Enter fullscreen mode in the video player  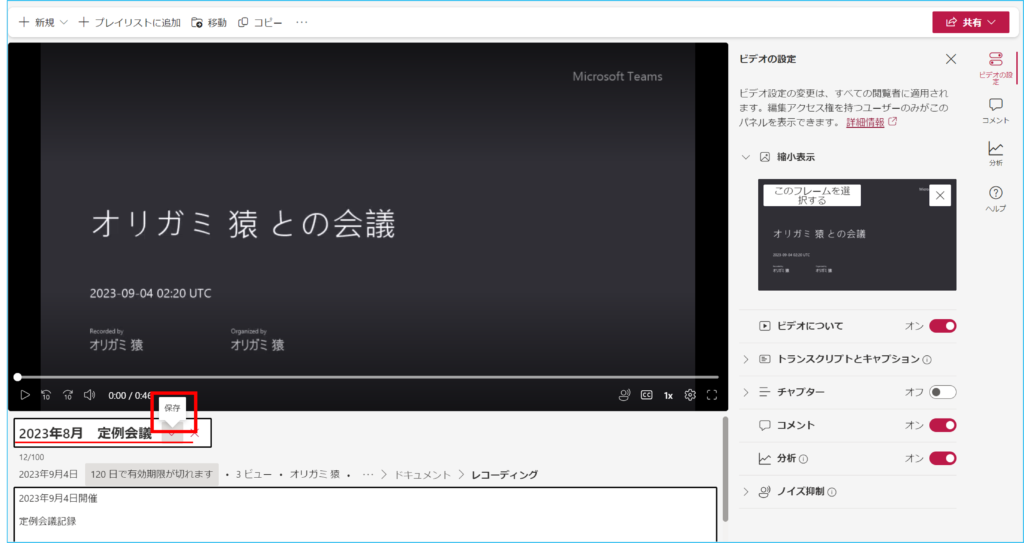point(712,395)
